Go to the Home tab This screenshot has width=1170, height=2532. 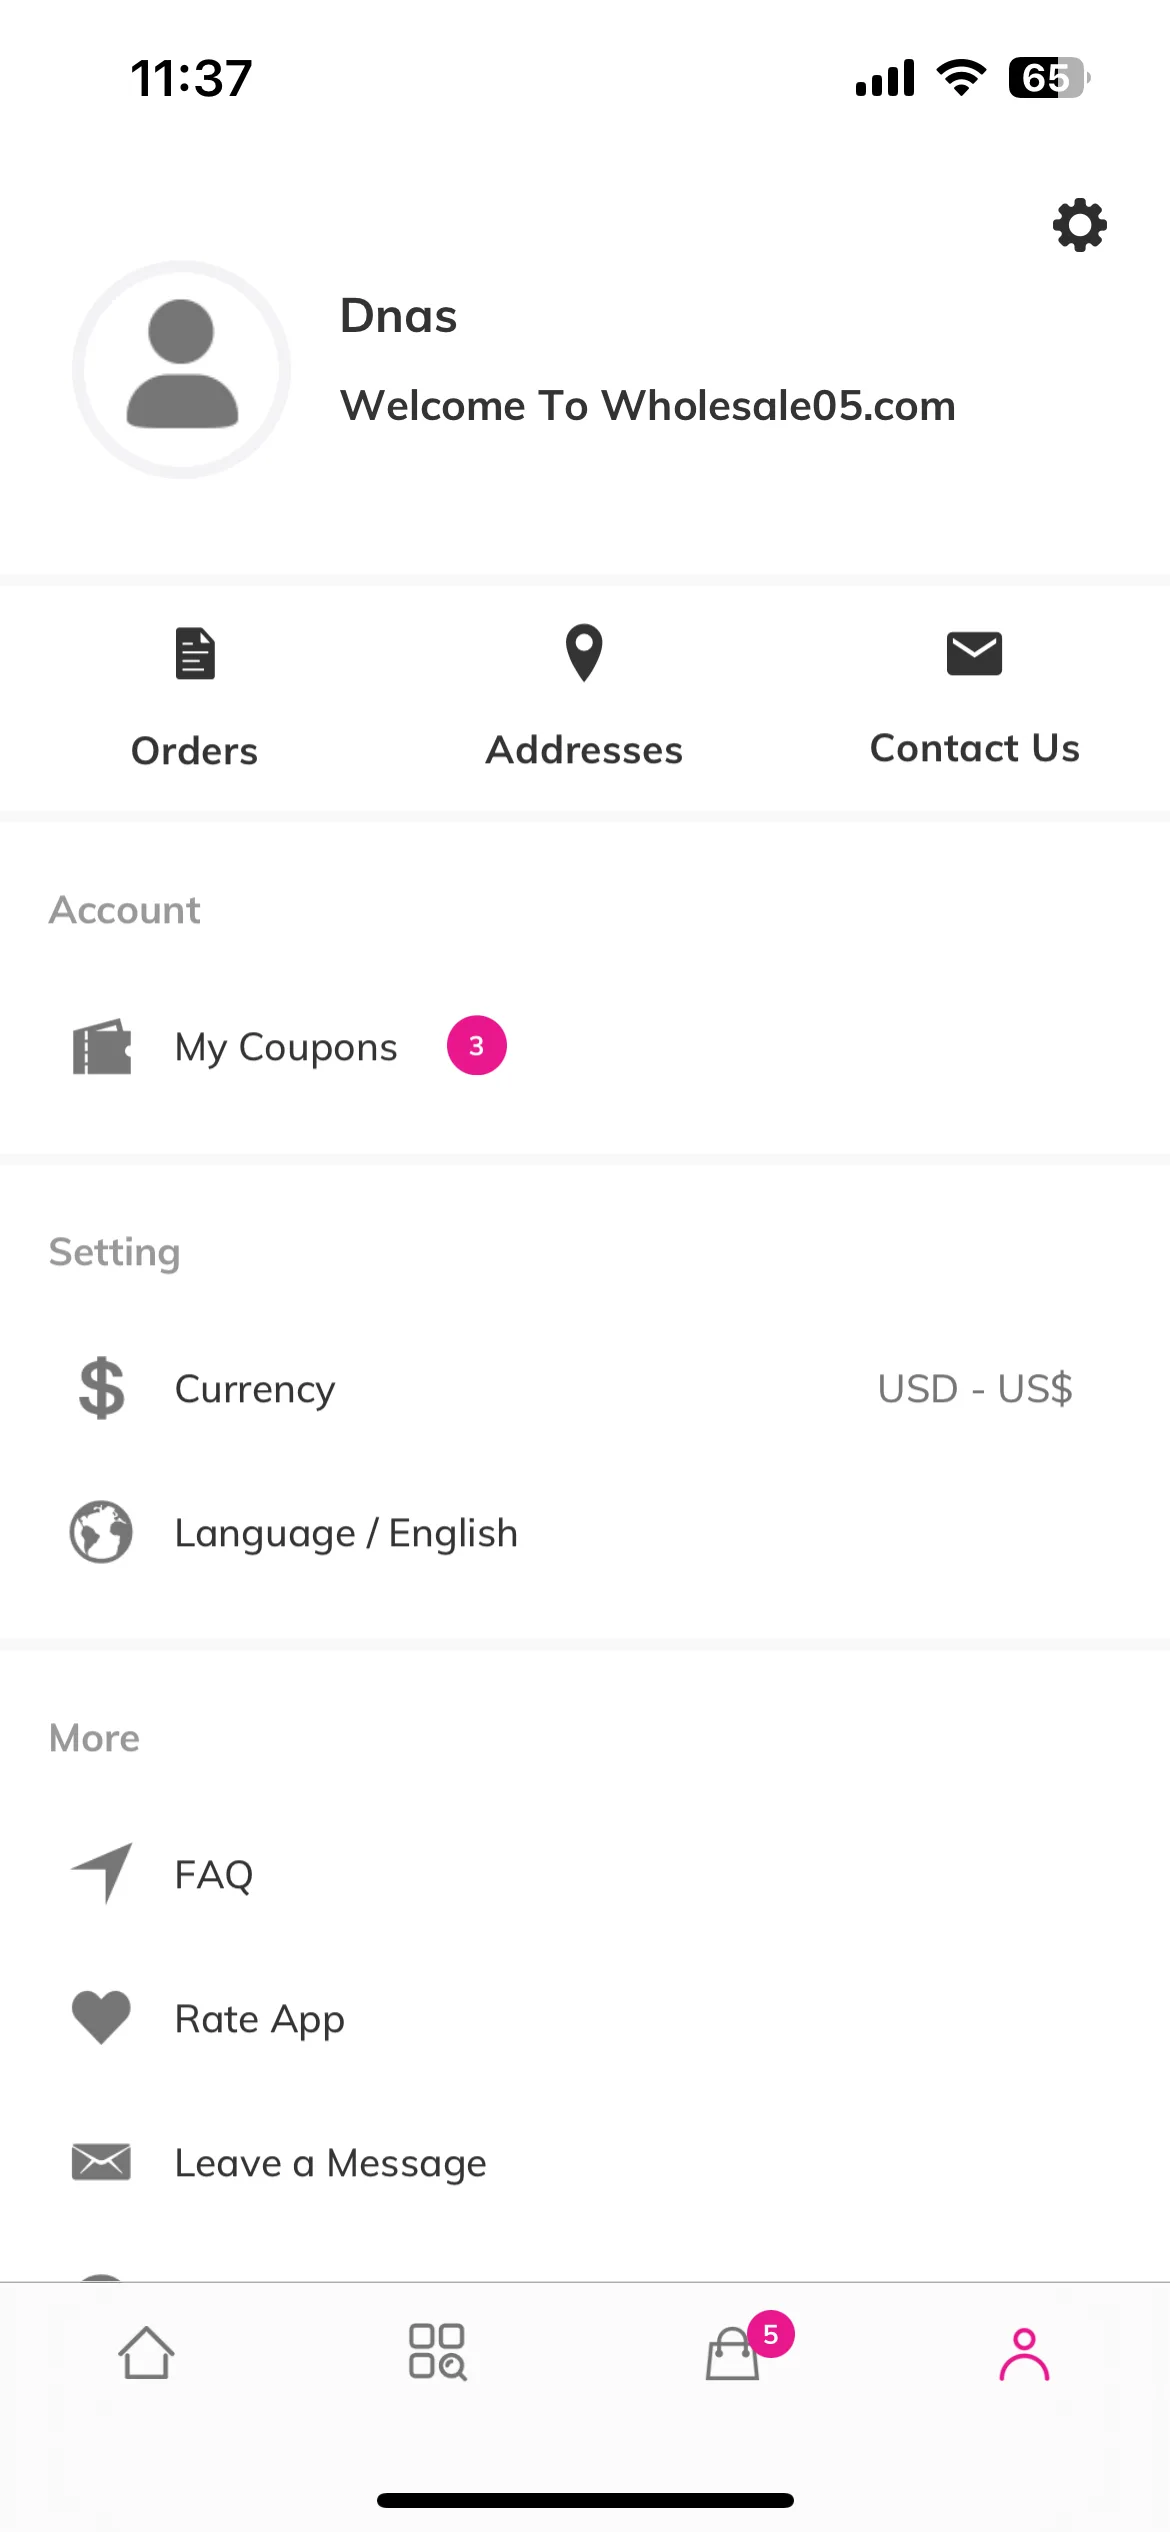[147, 2352]
